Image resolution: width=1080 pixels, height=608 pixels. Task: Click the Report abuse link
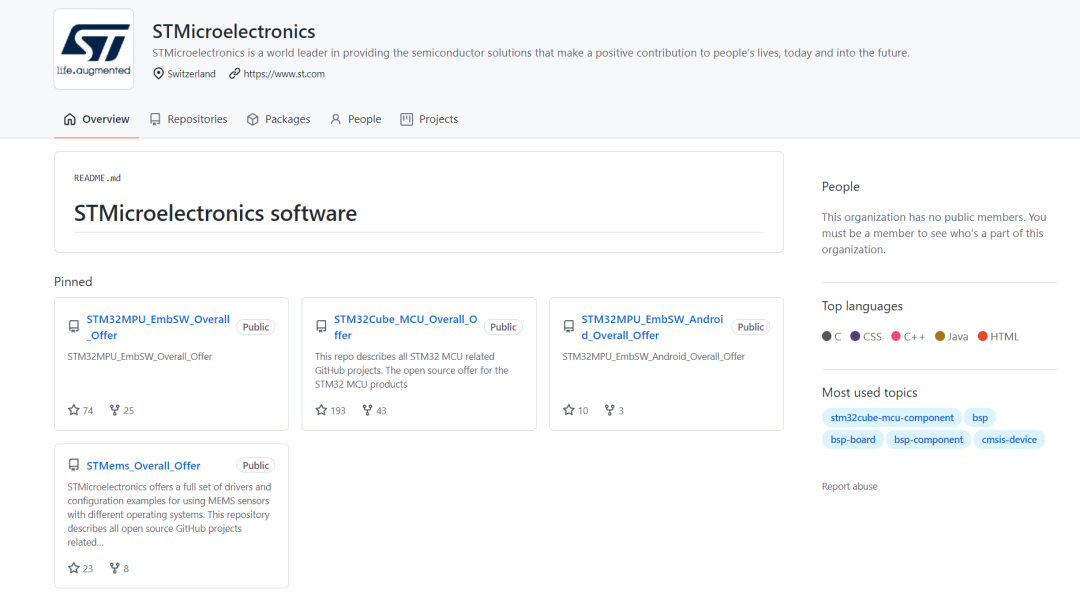(x=849, y=486)
